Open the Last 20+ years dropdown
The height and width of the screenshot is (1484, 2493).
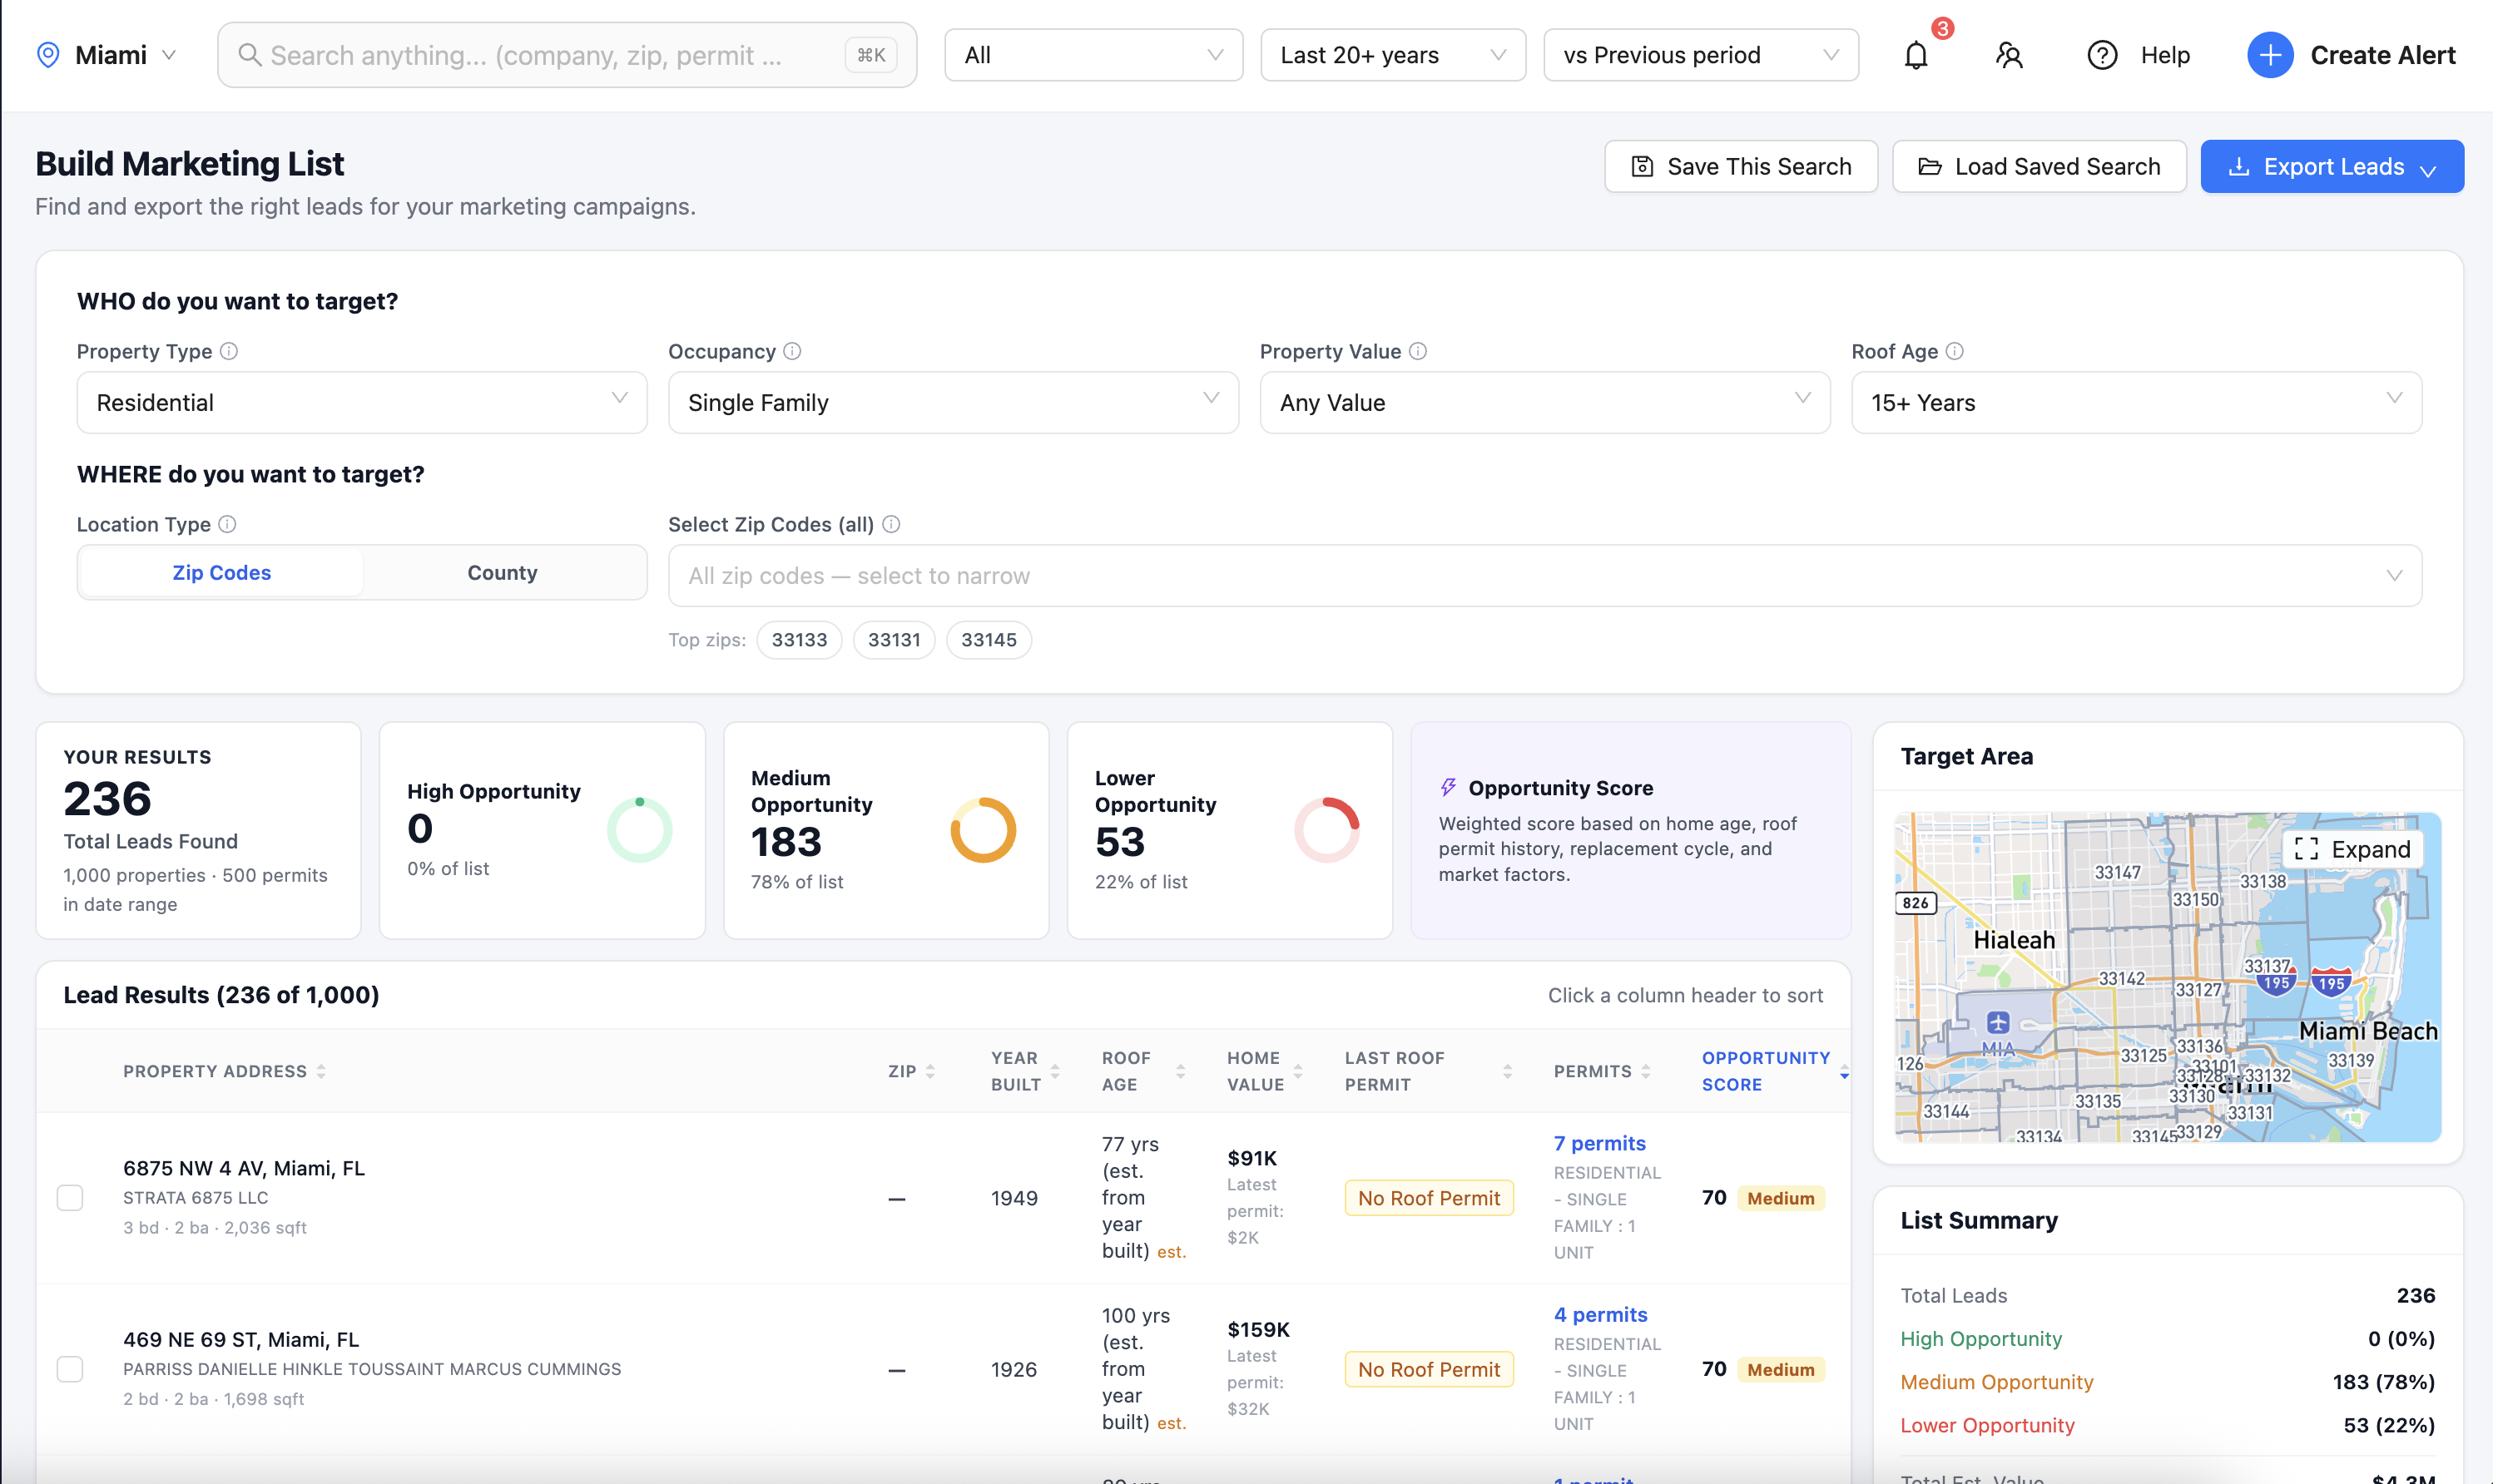coord(1392,55)
